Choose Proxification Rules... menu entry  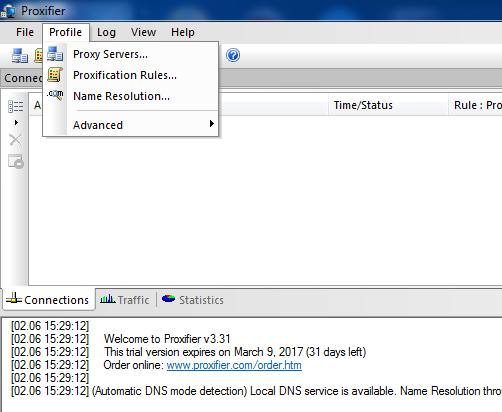click(x=131, y=75)
